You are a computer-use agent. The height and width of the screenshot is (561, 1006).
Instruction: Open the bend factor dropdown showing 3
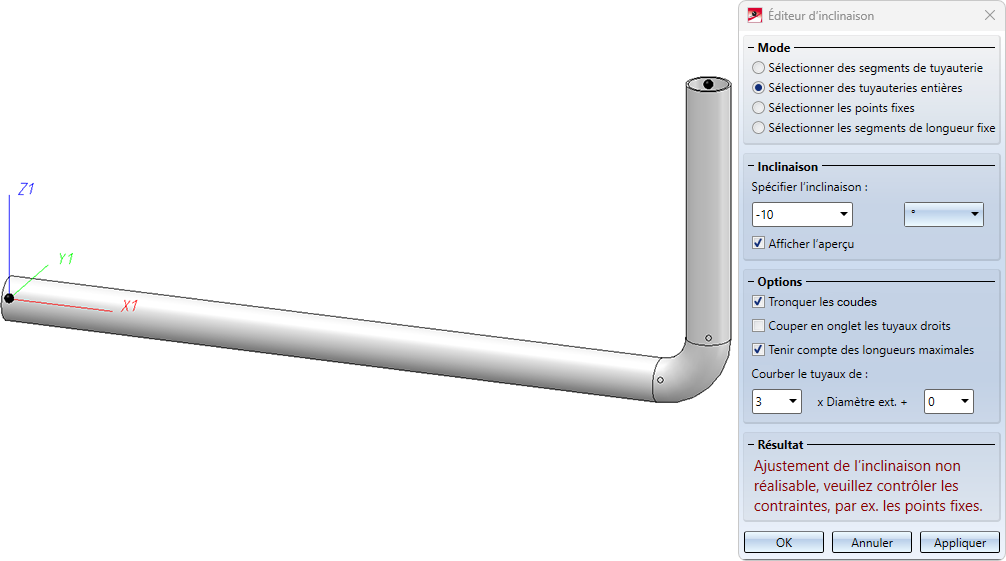pyautogui.click(x=792, y=402)
